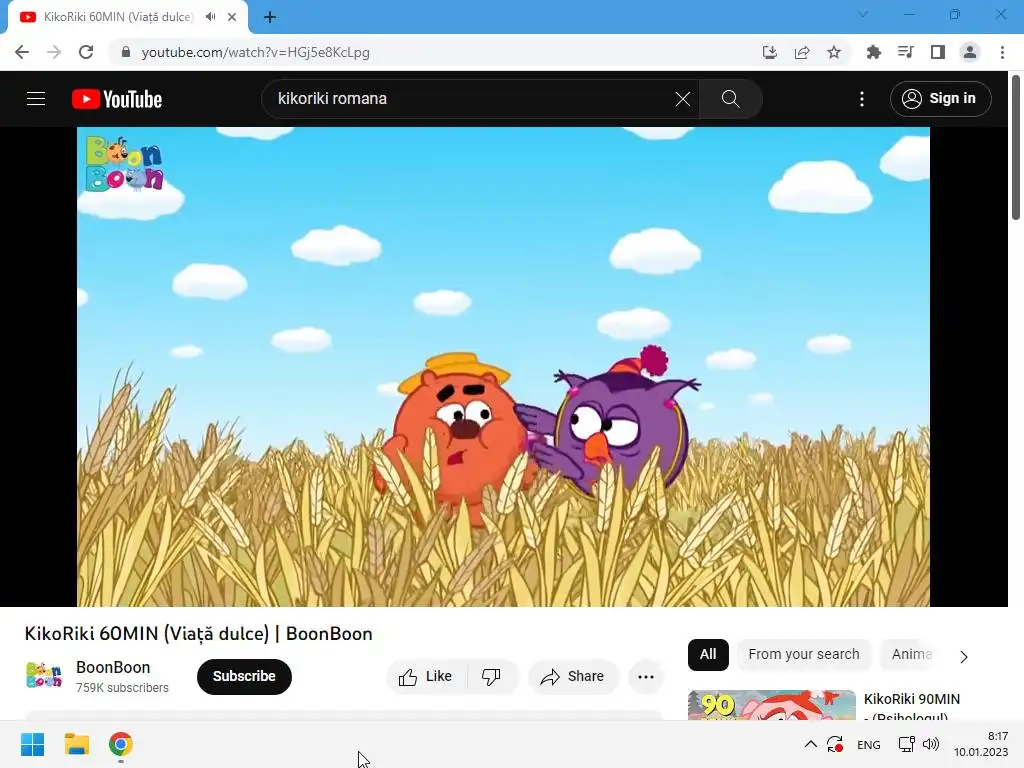Go forward in browser history
This screenshot has height=768, width=1024.
click(54, 52)
